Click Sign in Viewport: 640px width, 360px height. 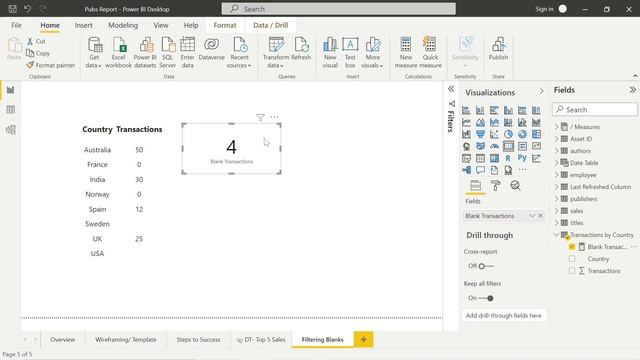tap(544, 9)
